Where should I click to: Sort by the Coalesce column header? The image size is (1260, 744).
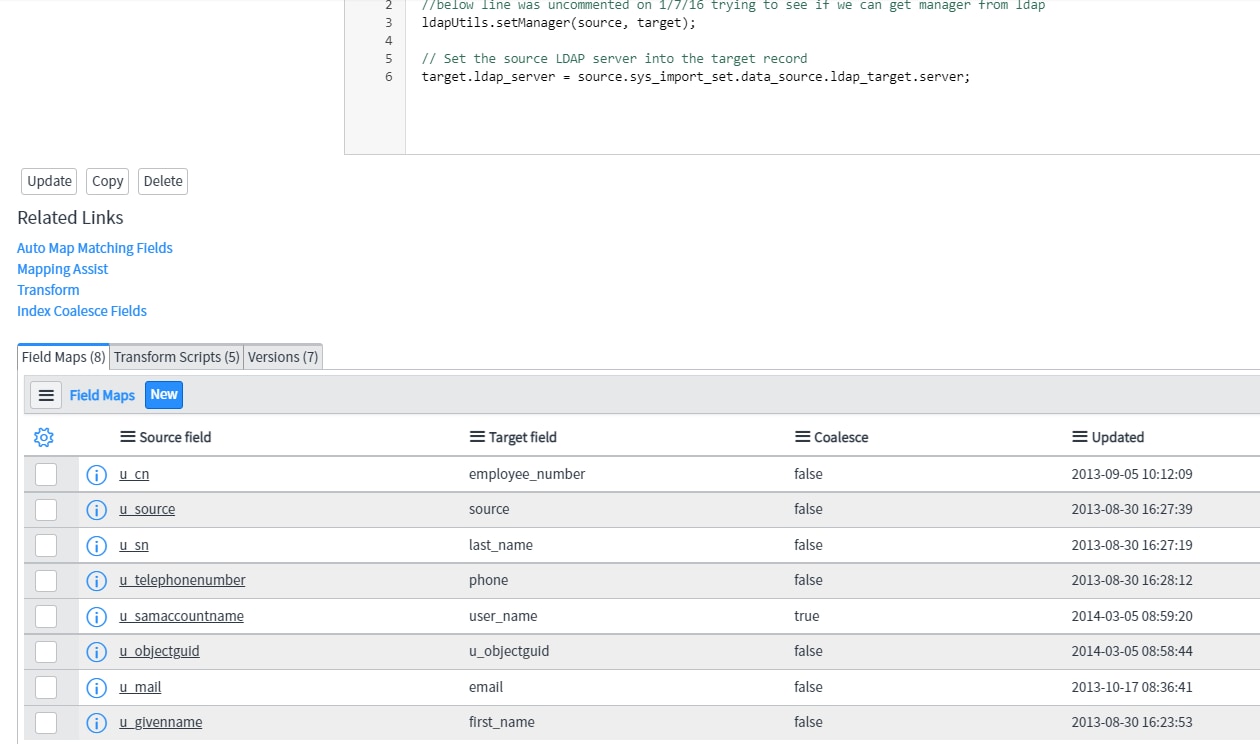tap(841, 437)
